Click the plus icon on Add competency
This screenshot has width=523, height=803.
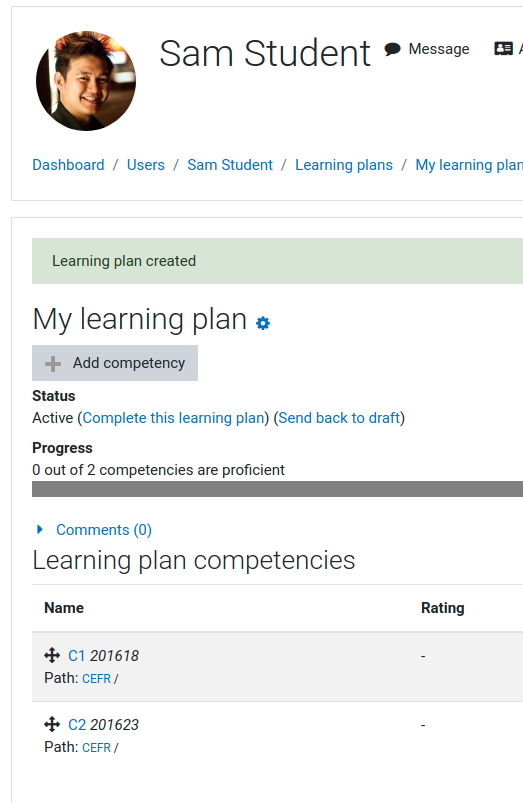pyautogui.click(x=53, y=364)
